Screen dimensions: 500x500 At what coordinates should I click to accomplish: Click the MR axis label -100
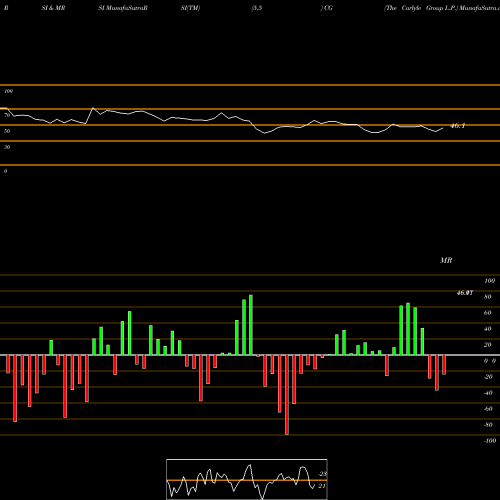click(489, 441)
